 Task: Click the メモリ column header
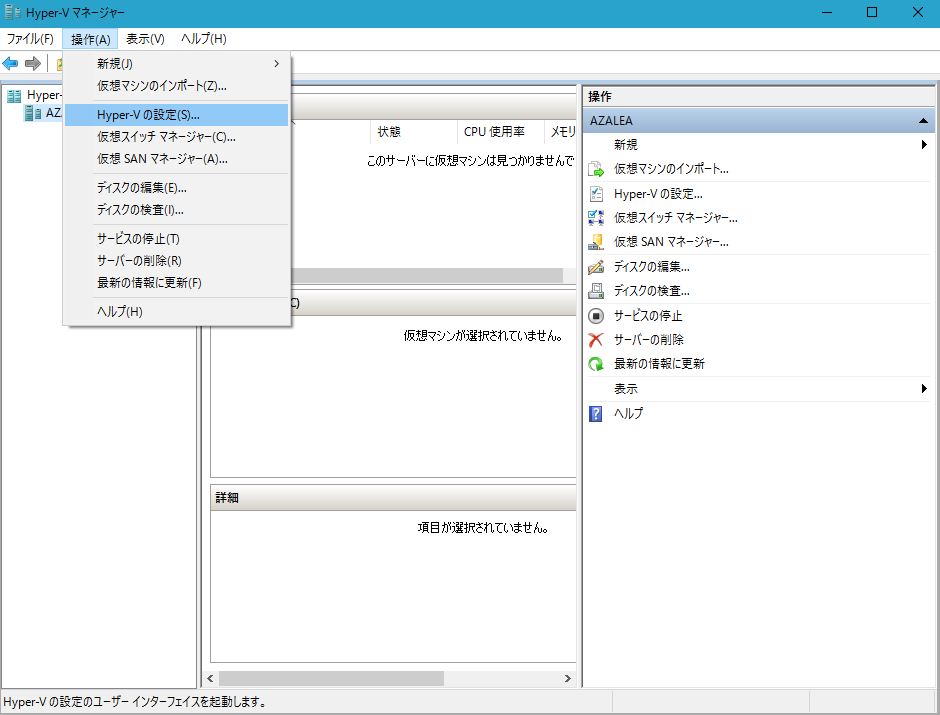[x=561, y=132]
